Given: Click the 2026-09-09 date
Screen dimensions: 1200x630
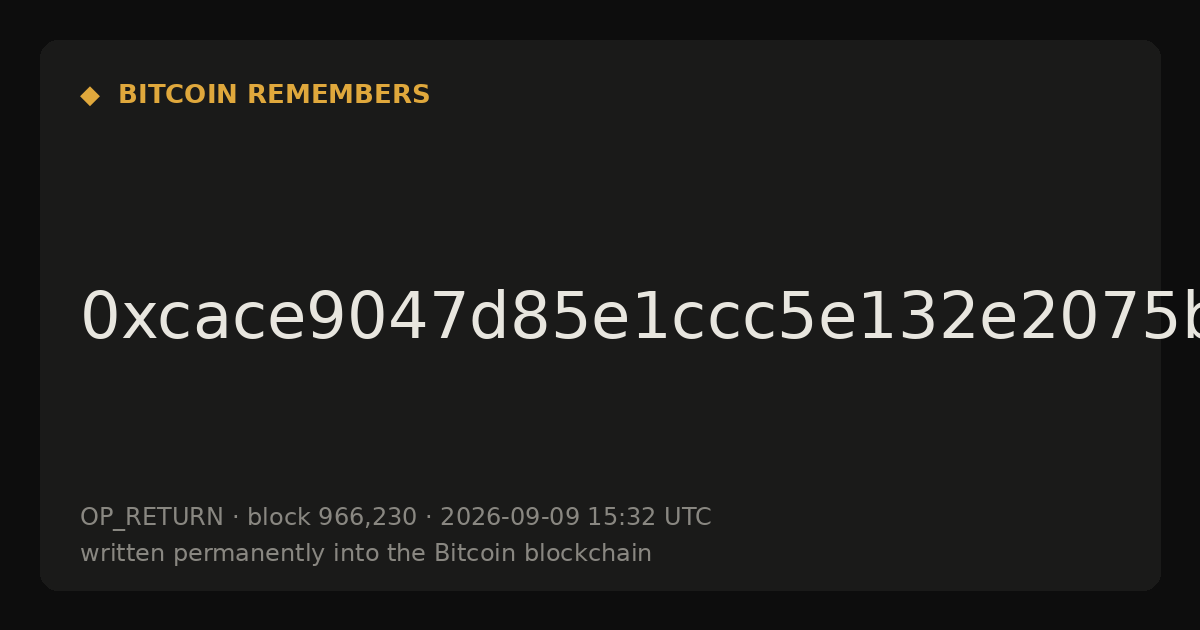Looking at the screenshot, I should tap(510, 517).
